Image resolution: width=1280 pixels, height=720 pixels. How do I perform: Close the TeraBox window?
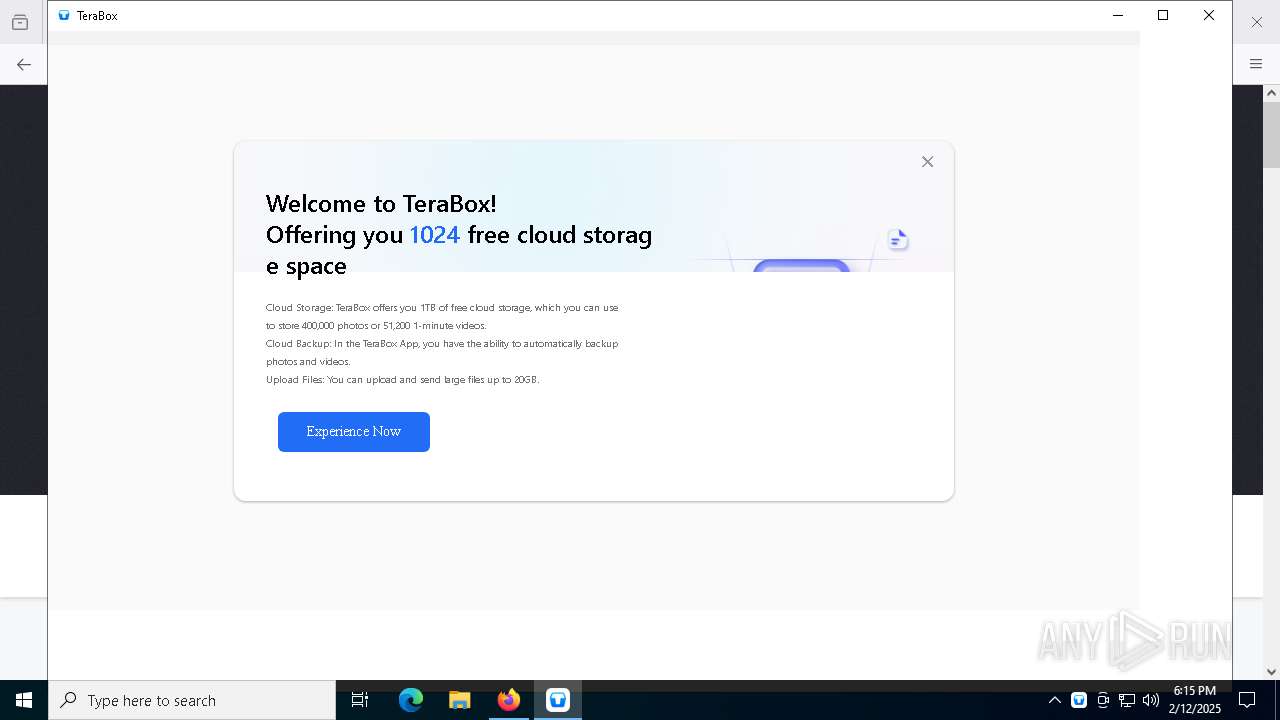pyautogui.click(x=1209, y=15)
